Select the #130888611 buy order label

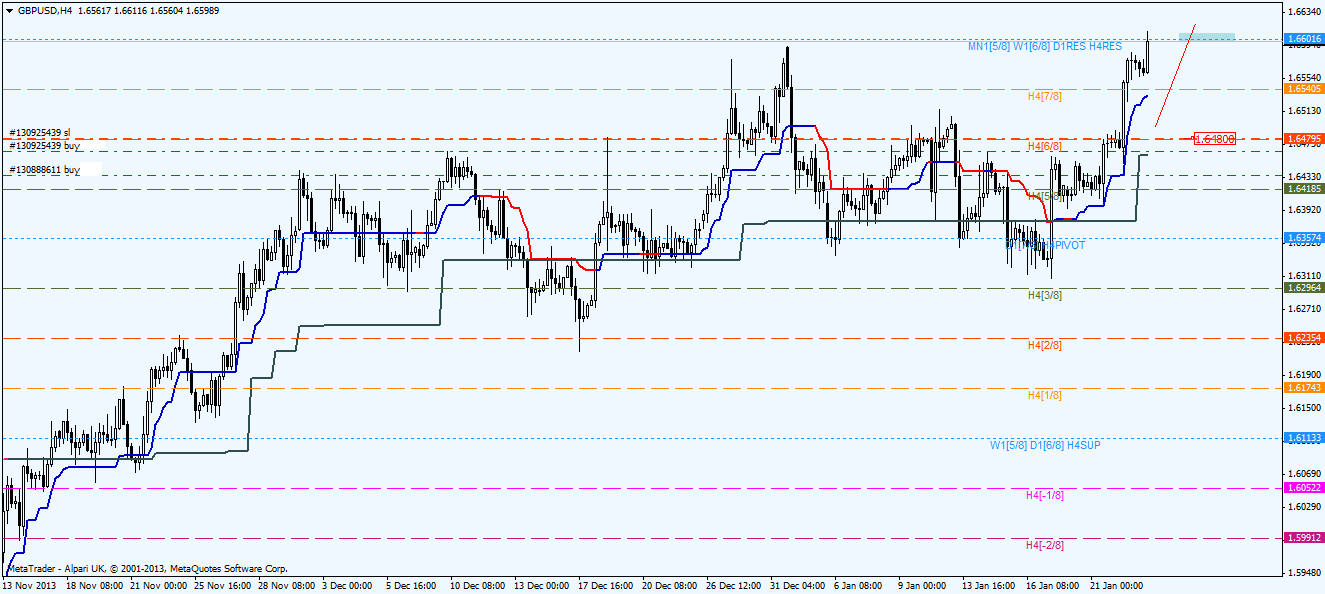coord(44,170)
